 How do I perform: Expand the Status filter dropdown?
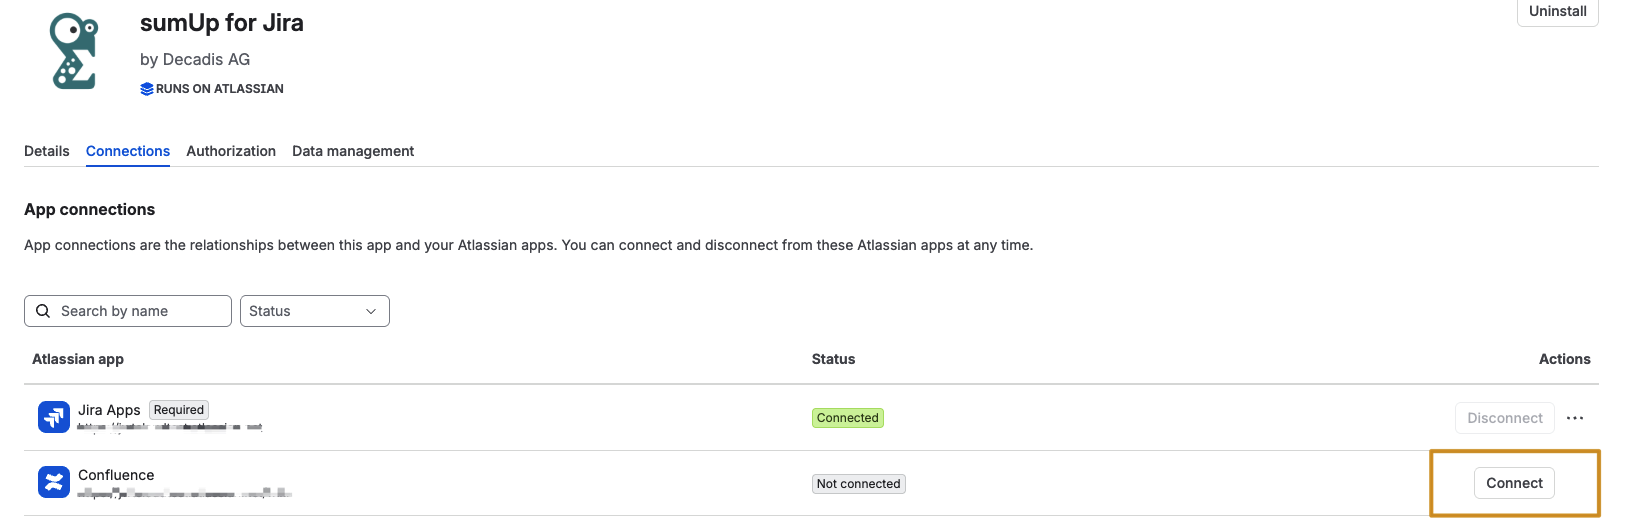315,311
